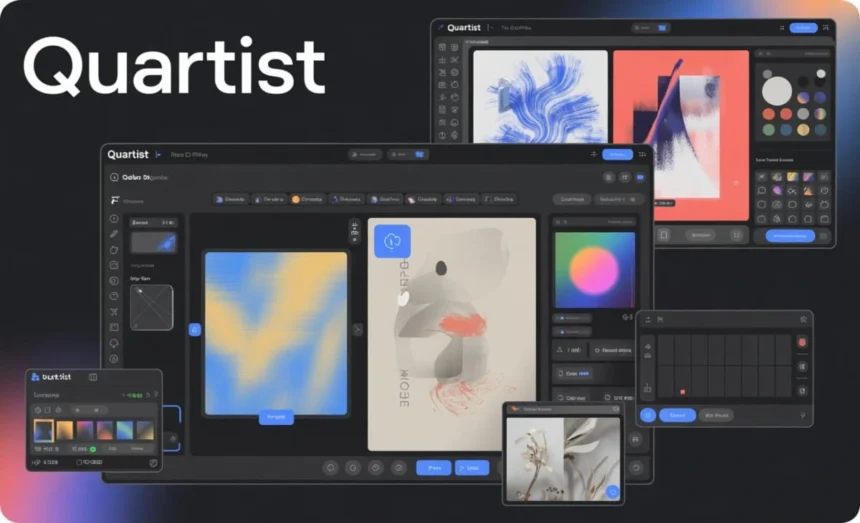Click the frame corners icon in back window bottom bar
860x523 pixels.
click(736, 235)
